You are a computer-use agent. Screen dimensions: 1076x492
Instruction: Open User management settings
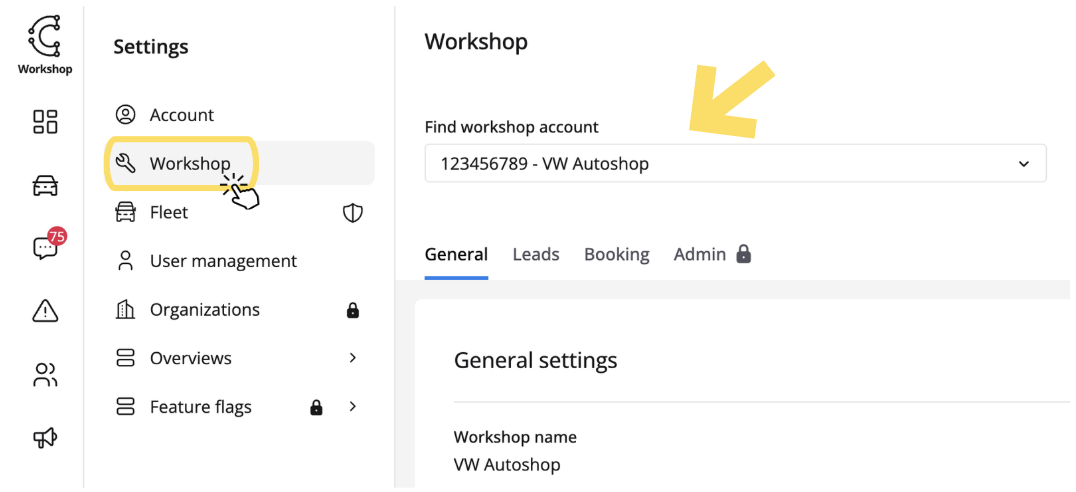point(223,261)
